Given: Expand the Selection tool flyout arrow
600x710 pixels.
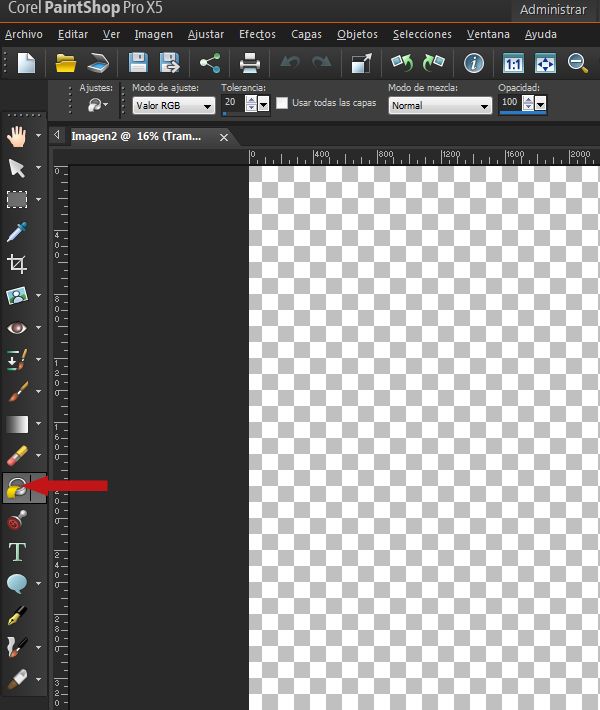Looking at the screenshot, I should (x=38, y=199).
